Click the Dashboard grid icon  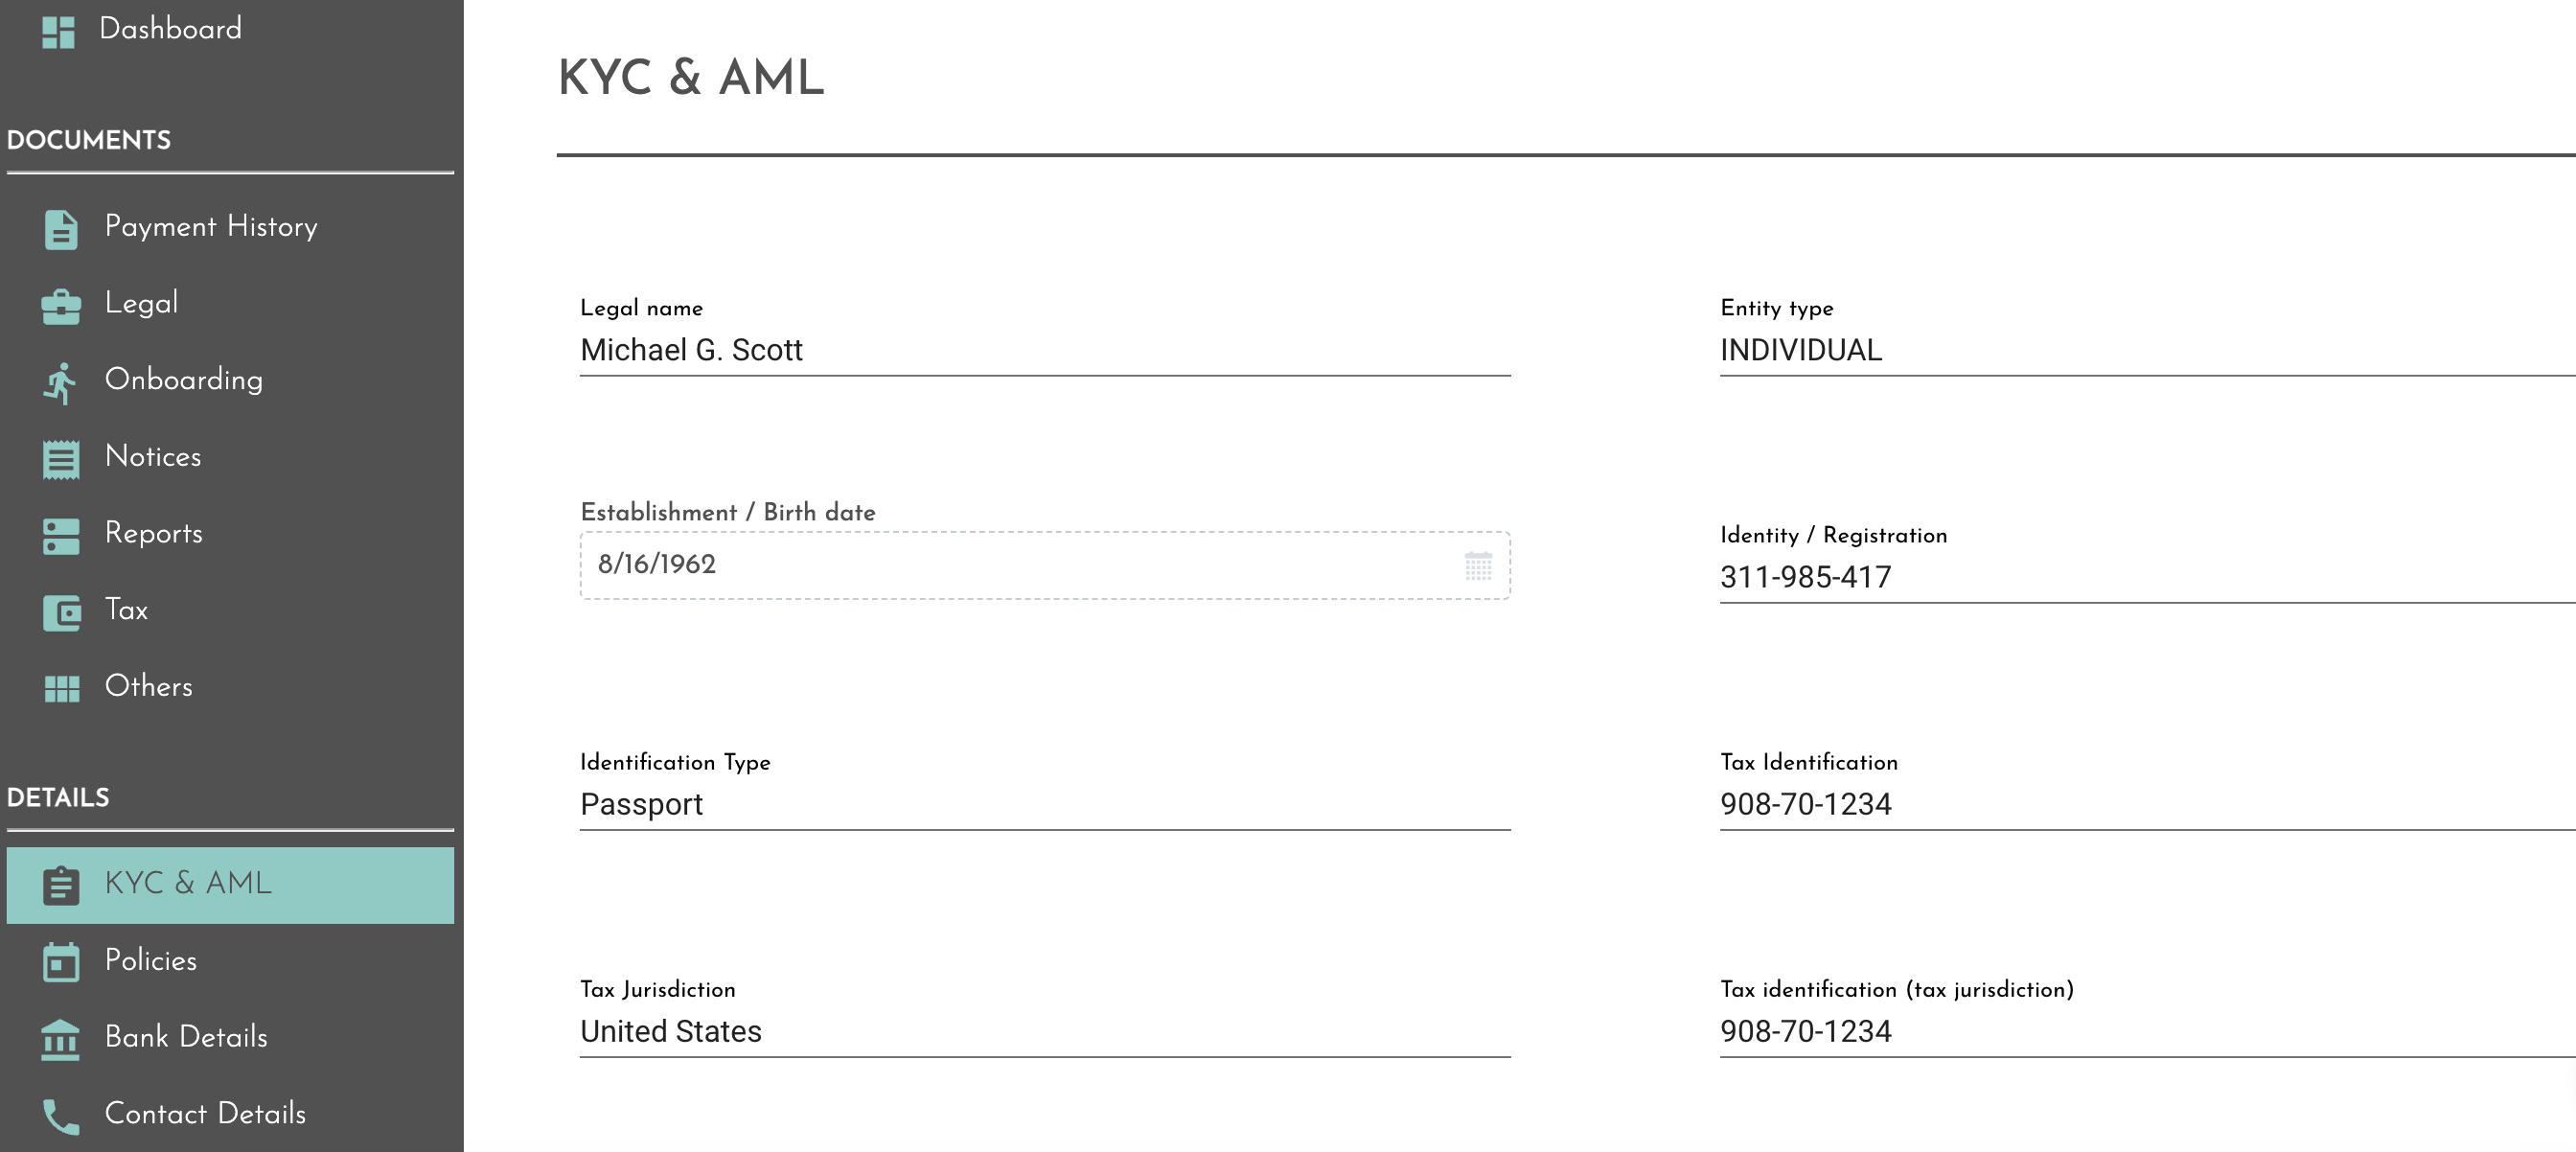pos(59,32)
